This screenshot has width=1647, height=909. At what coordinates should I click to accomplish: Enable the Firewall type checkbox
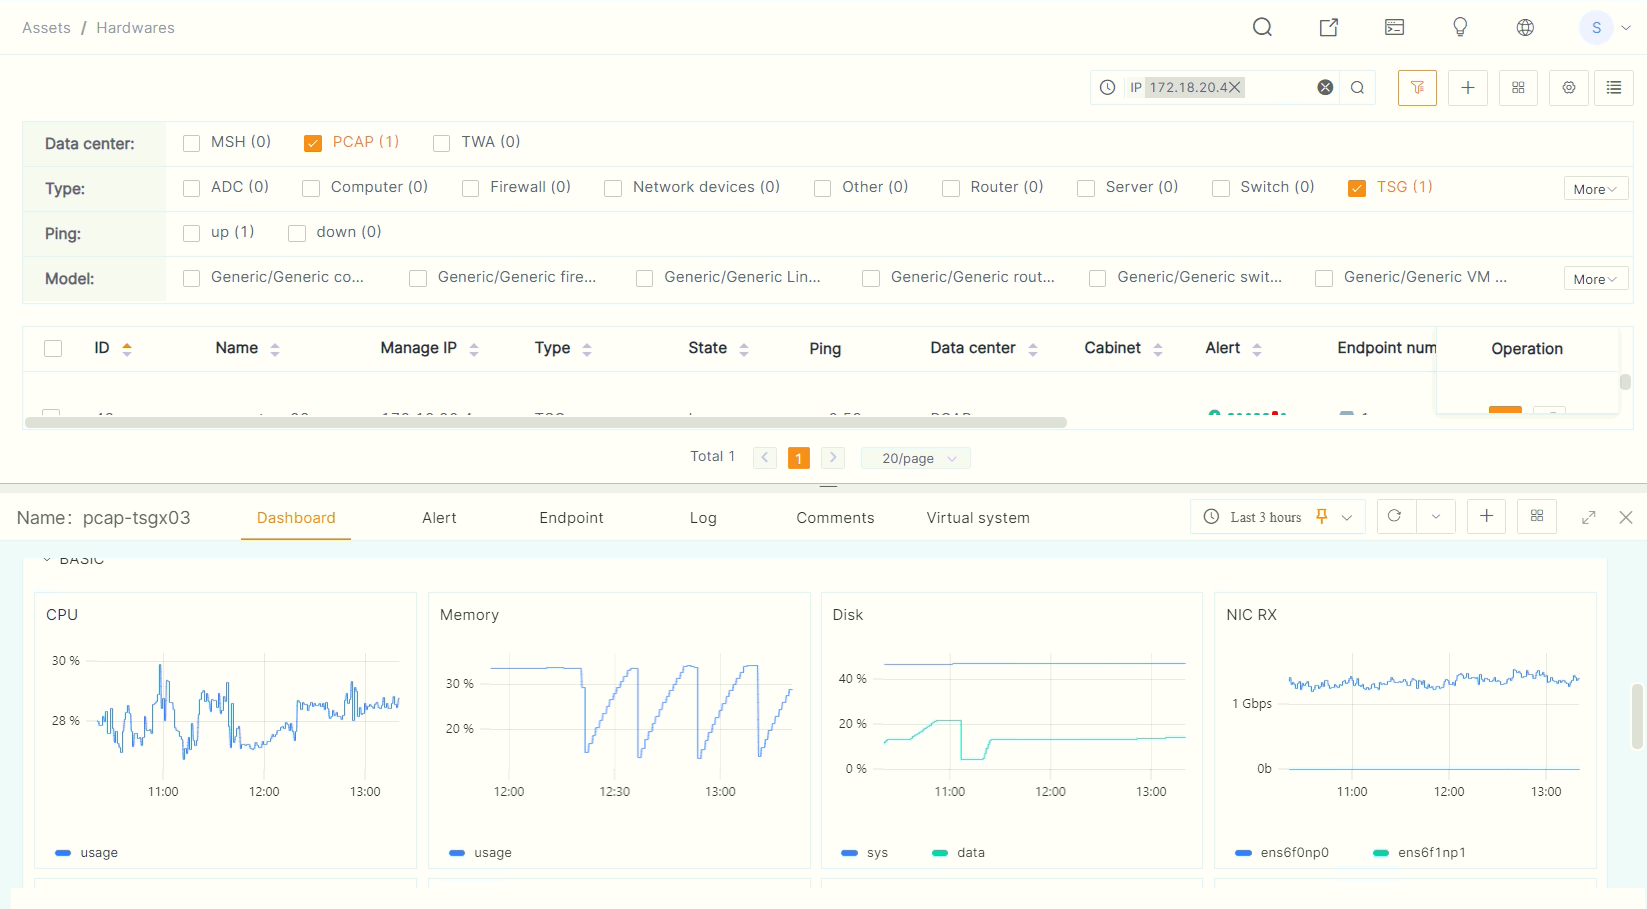[x=470, y=188]
